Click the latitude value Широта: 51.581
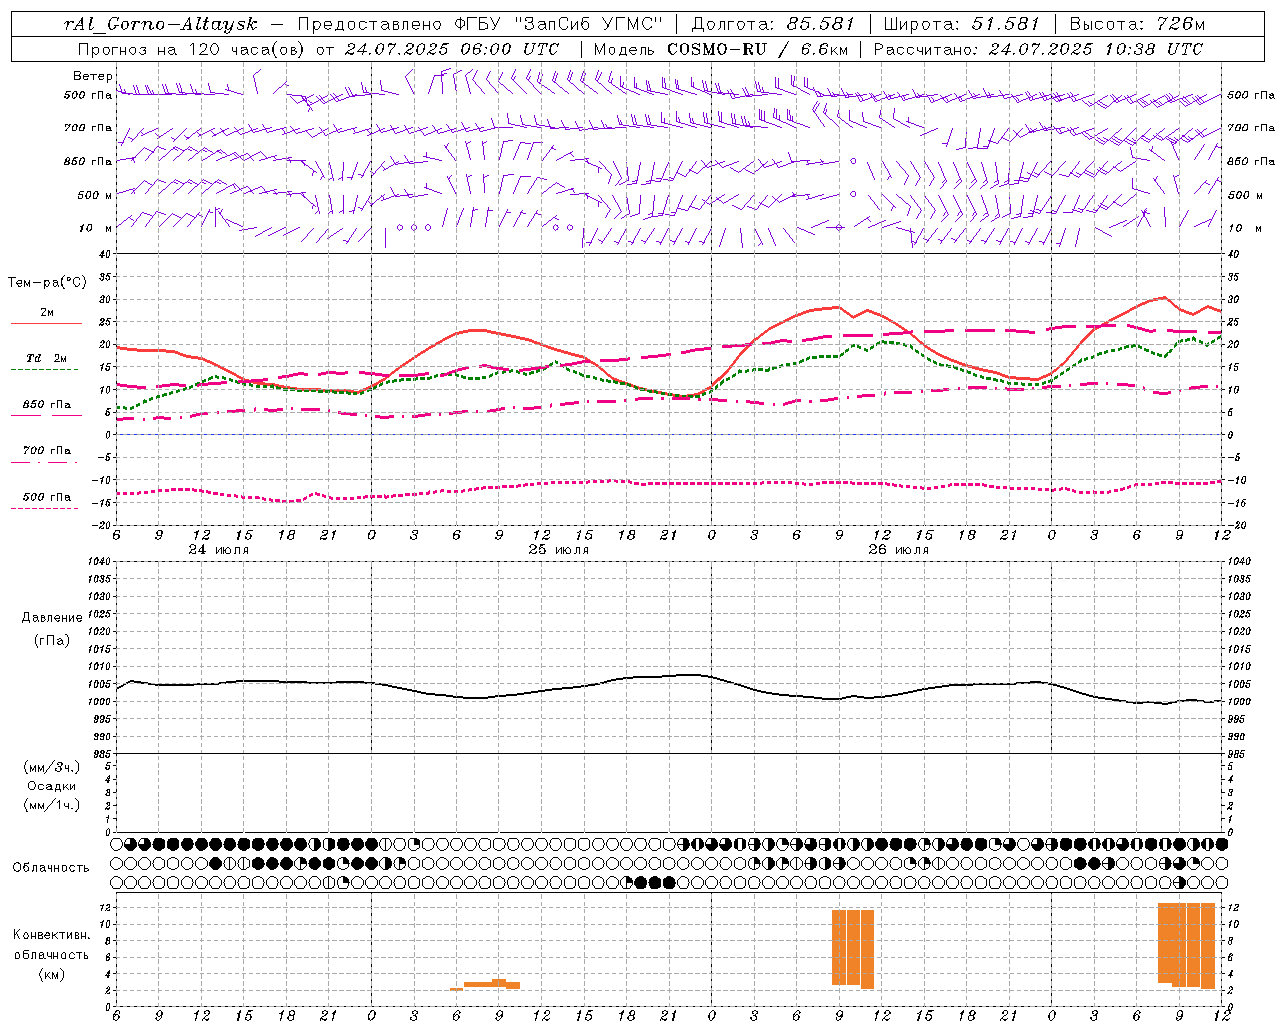 click(961, 24)
